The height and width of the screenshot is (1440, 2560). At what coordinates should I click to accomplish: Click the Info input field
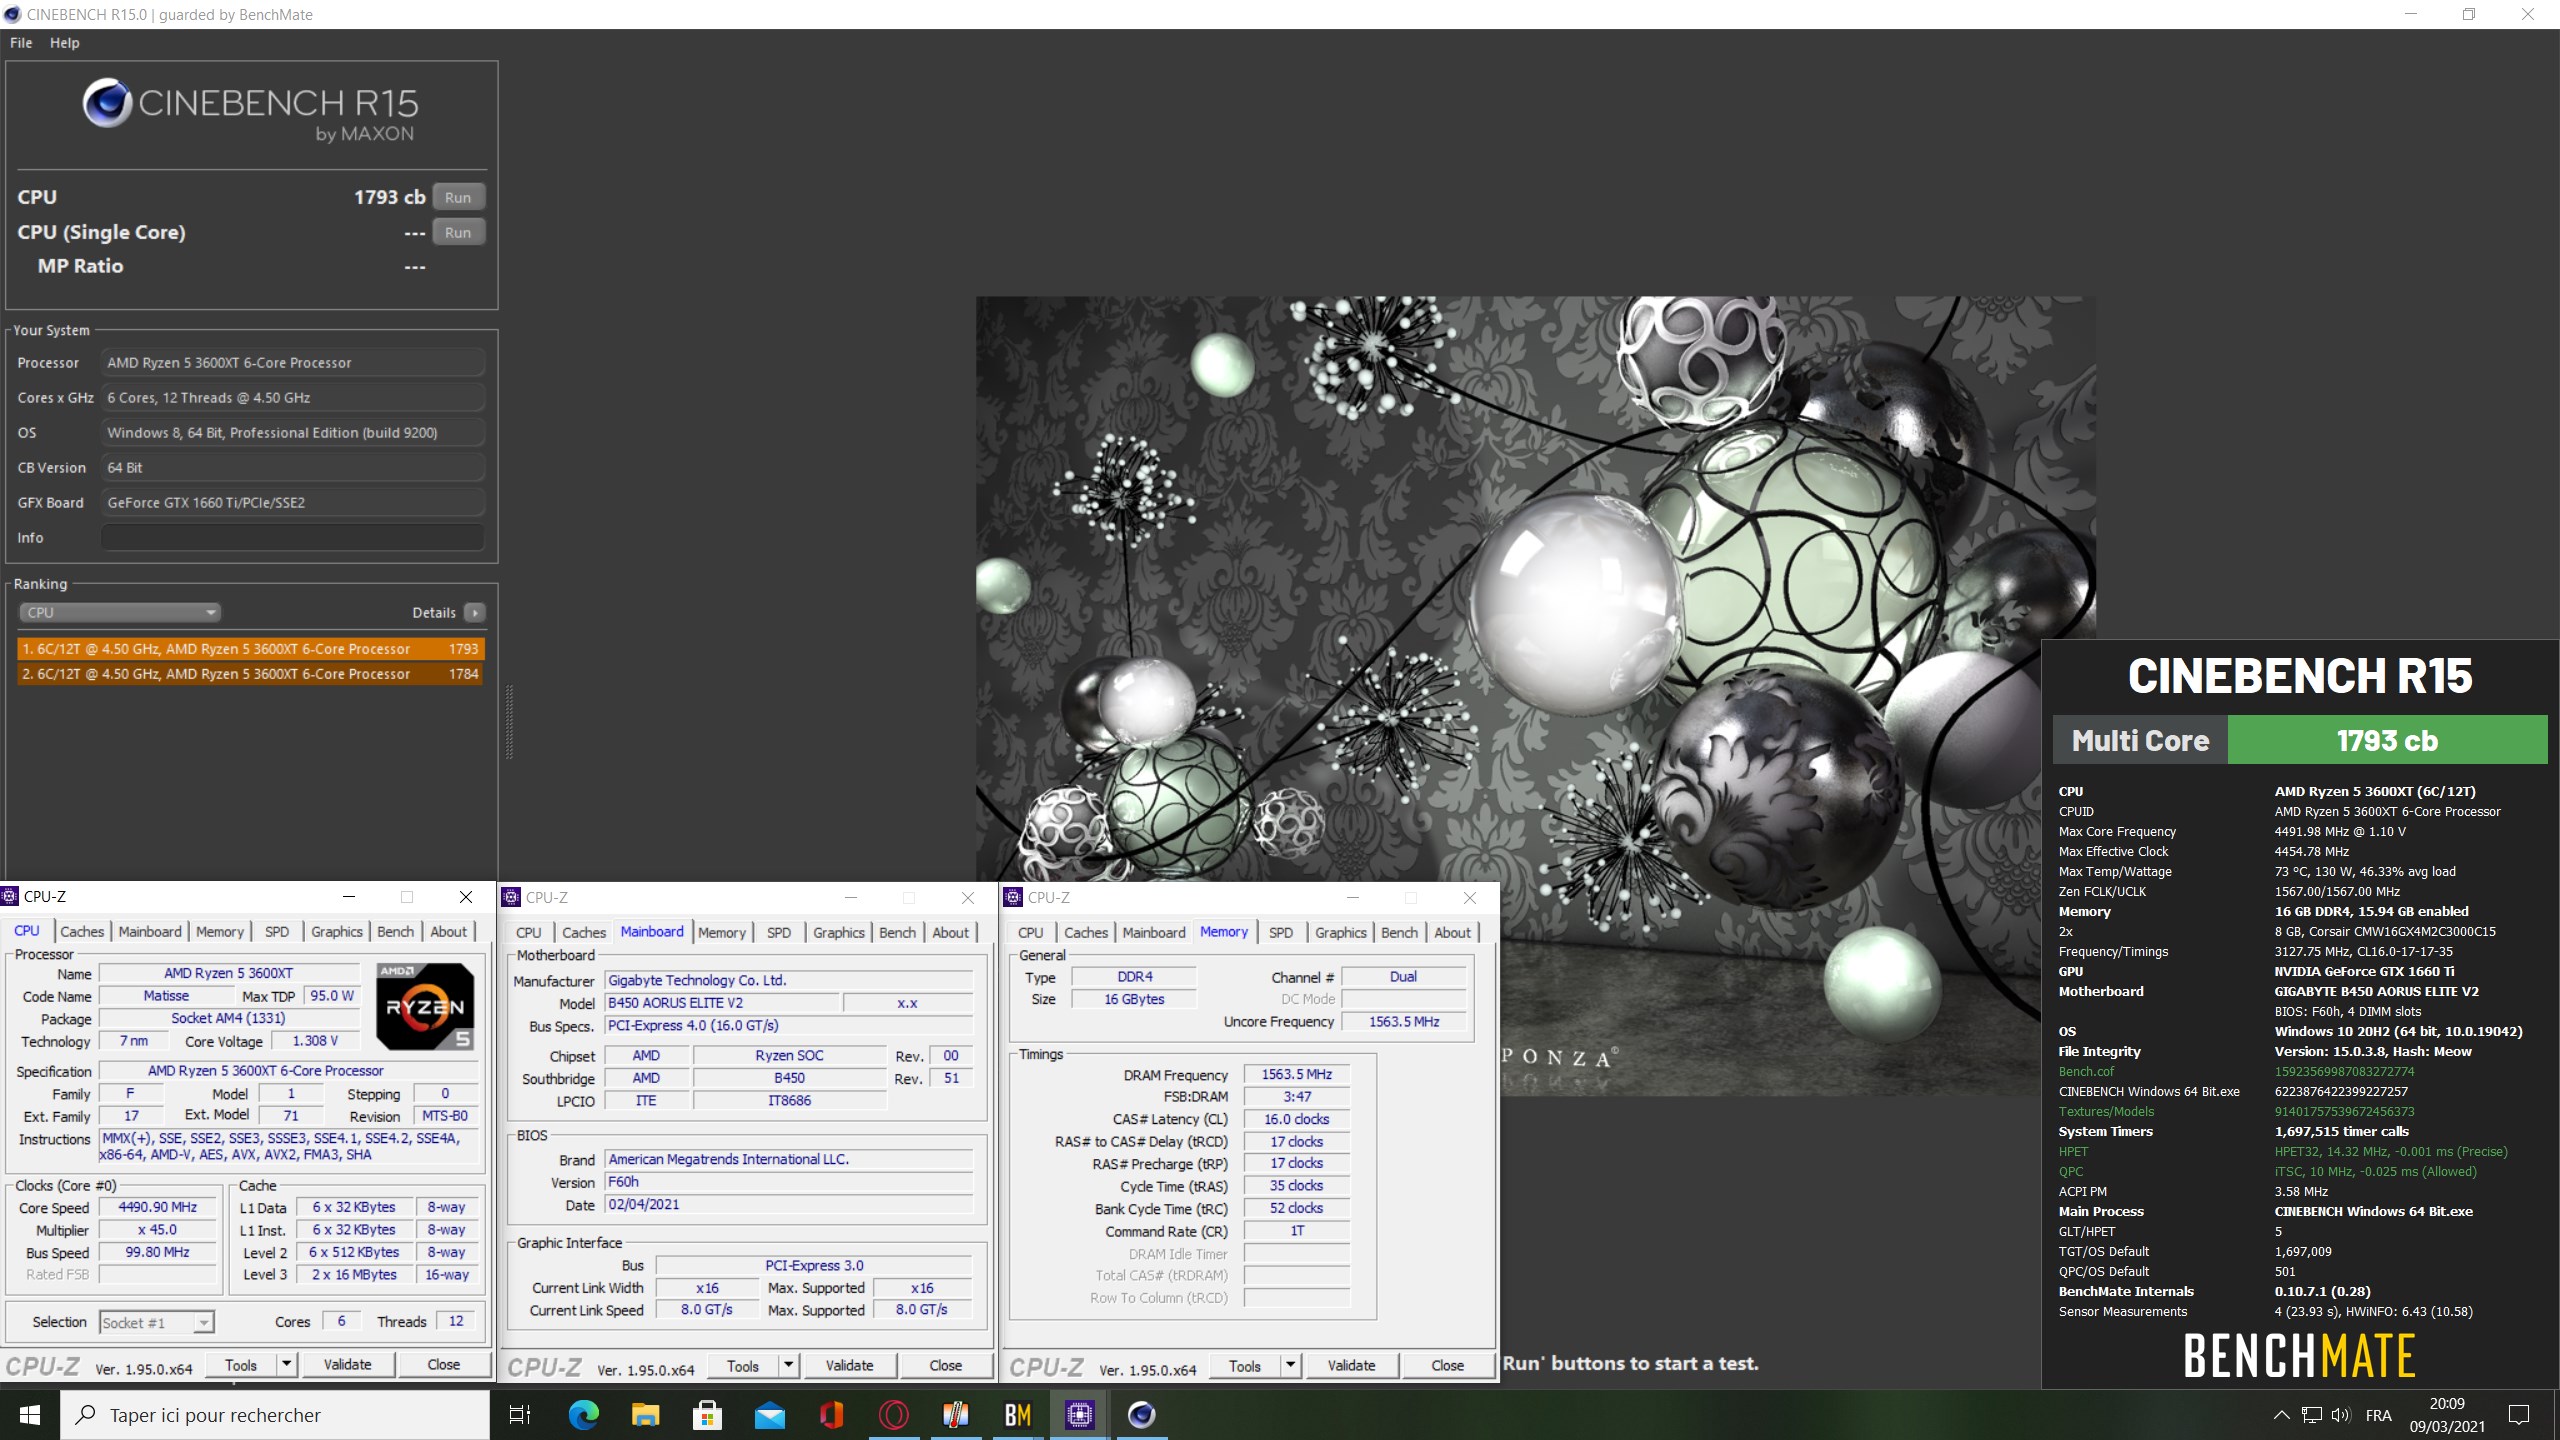tap(292, 538)
